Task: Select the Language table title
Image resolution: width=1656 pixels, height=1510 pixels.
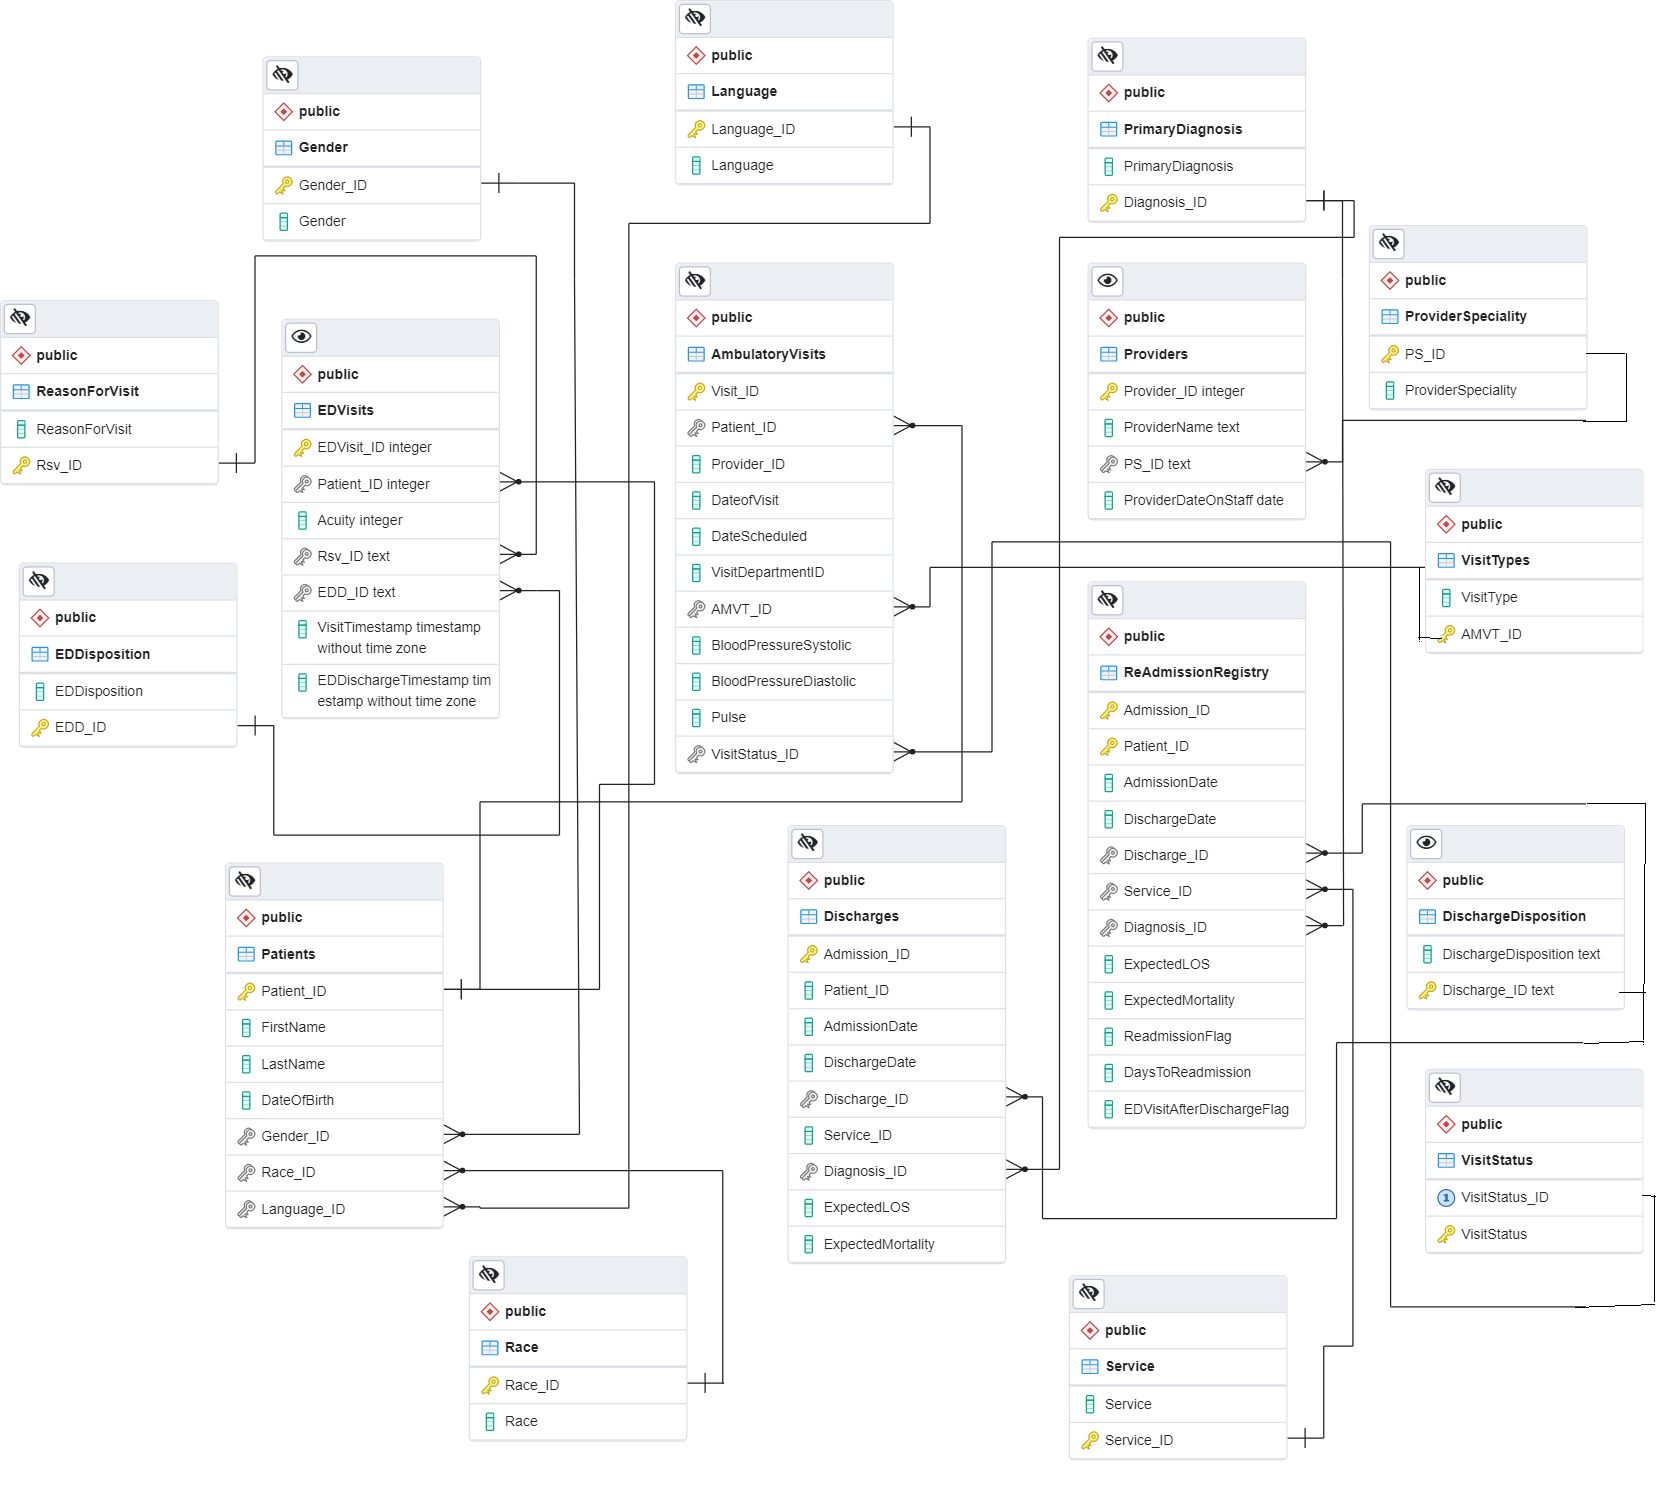Action: 743,91
